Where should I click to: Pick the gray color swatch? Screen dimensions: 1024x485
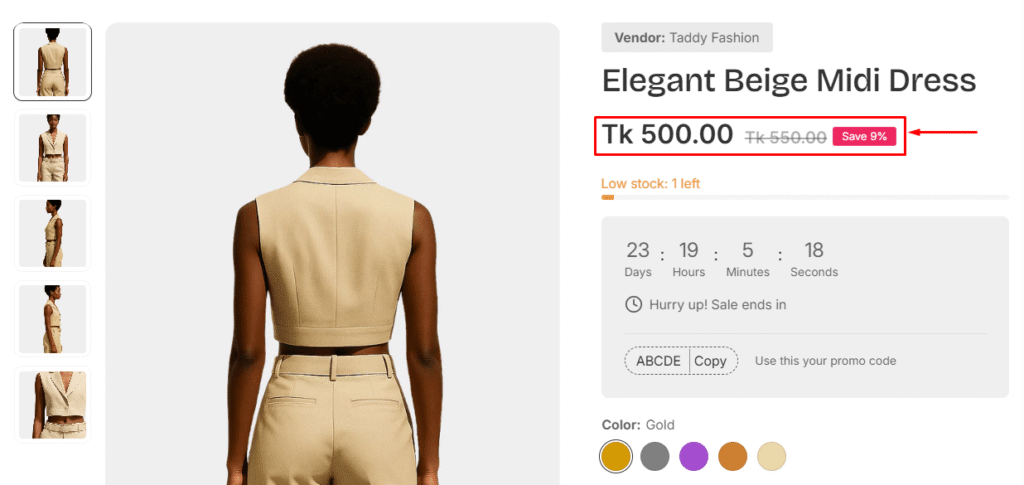[x=655, y=456]
